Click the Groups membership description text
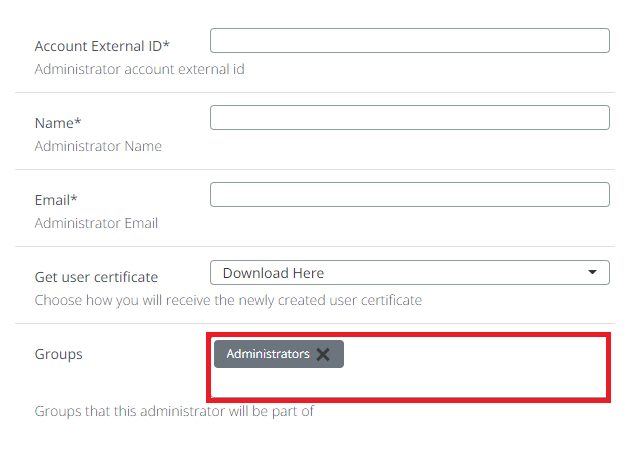Screen dimensions: 627x457 pos(175,411)
